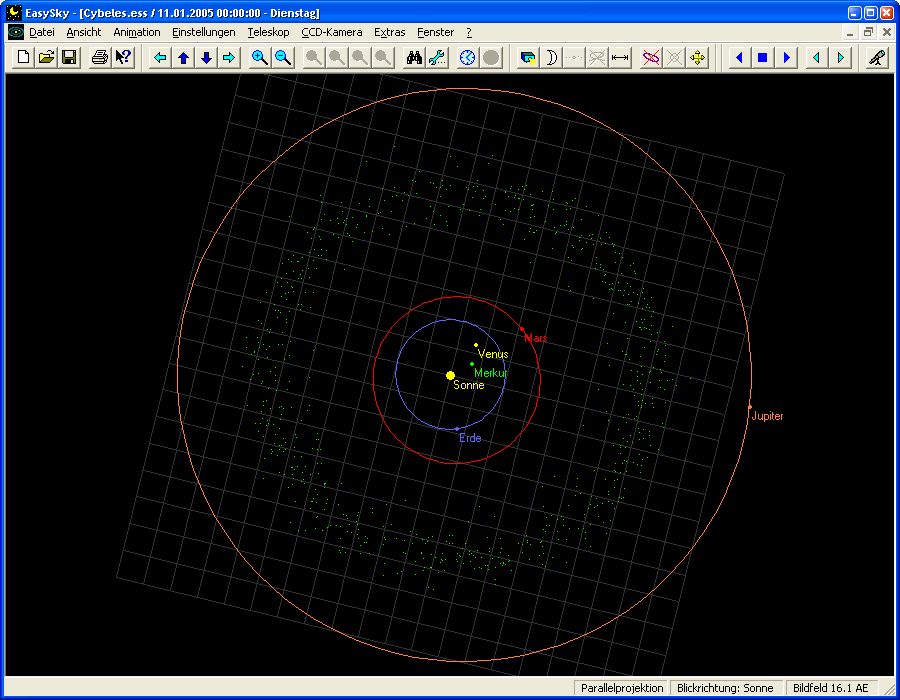Click the clock time settings icon
The image size is (900, 700).
pyautogui.click(x=468, y=58)
